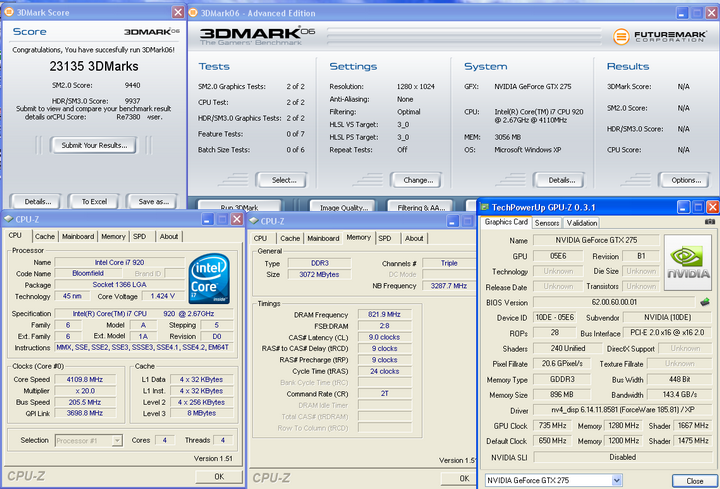Screen dimensions: 720x489
Task: Click the CAS# Latency 9.0 clocks field
Action: coord(384,337)
